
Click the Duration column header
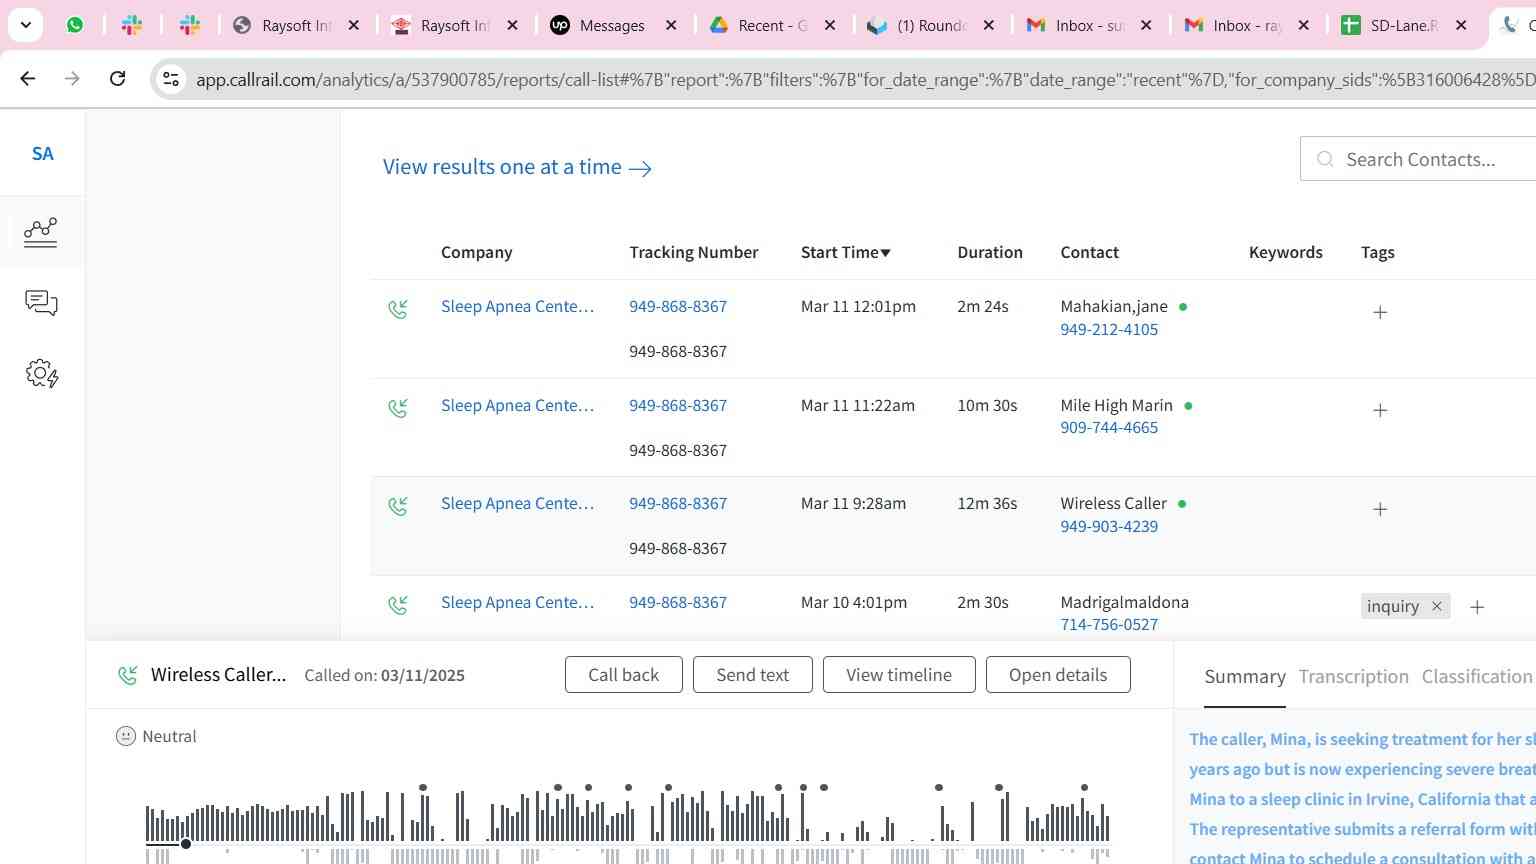990,252
